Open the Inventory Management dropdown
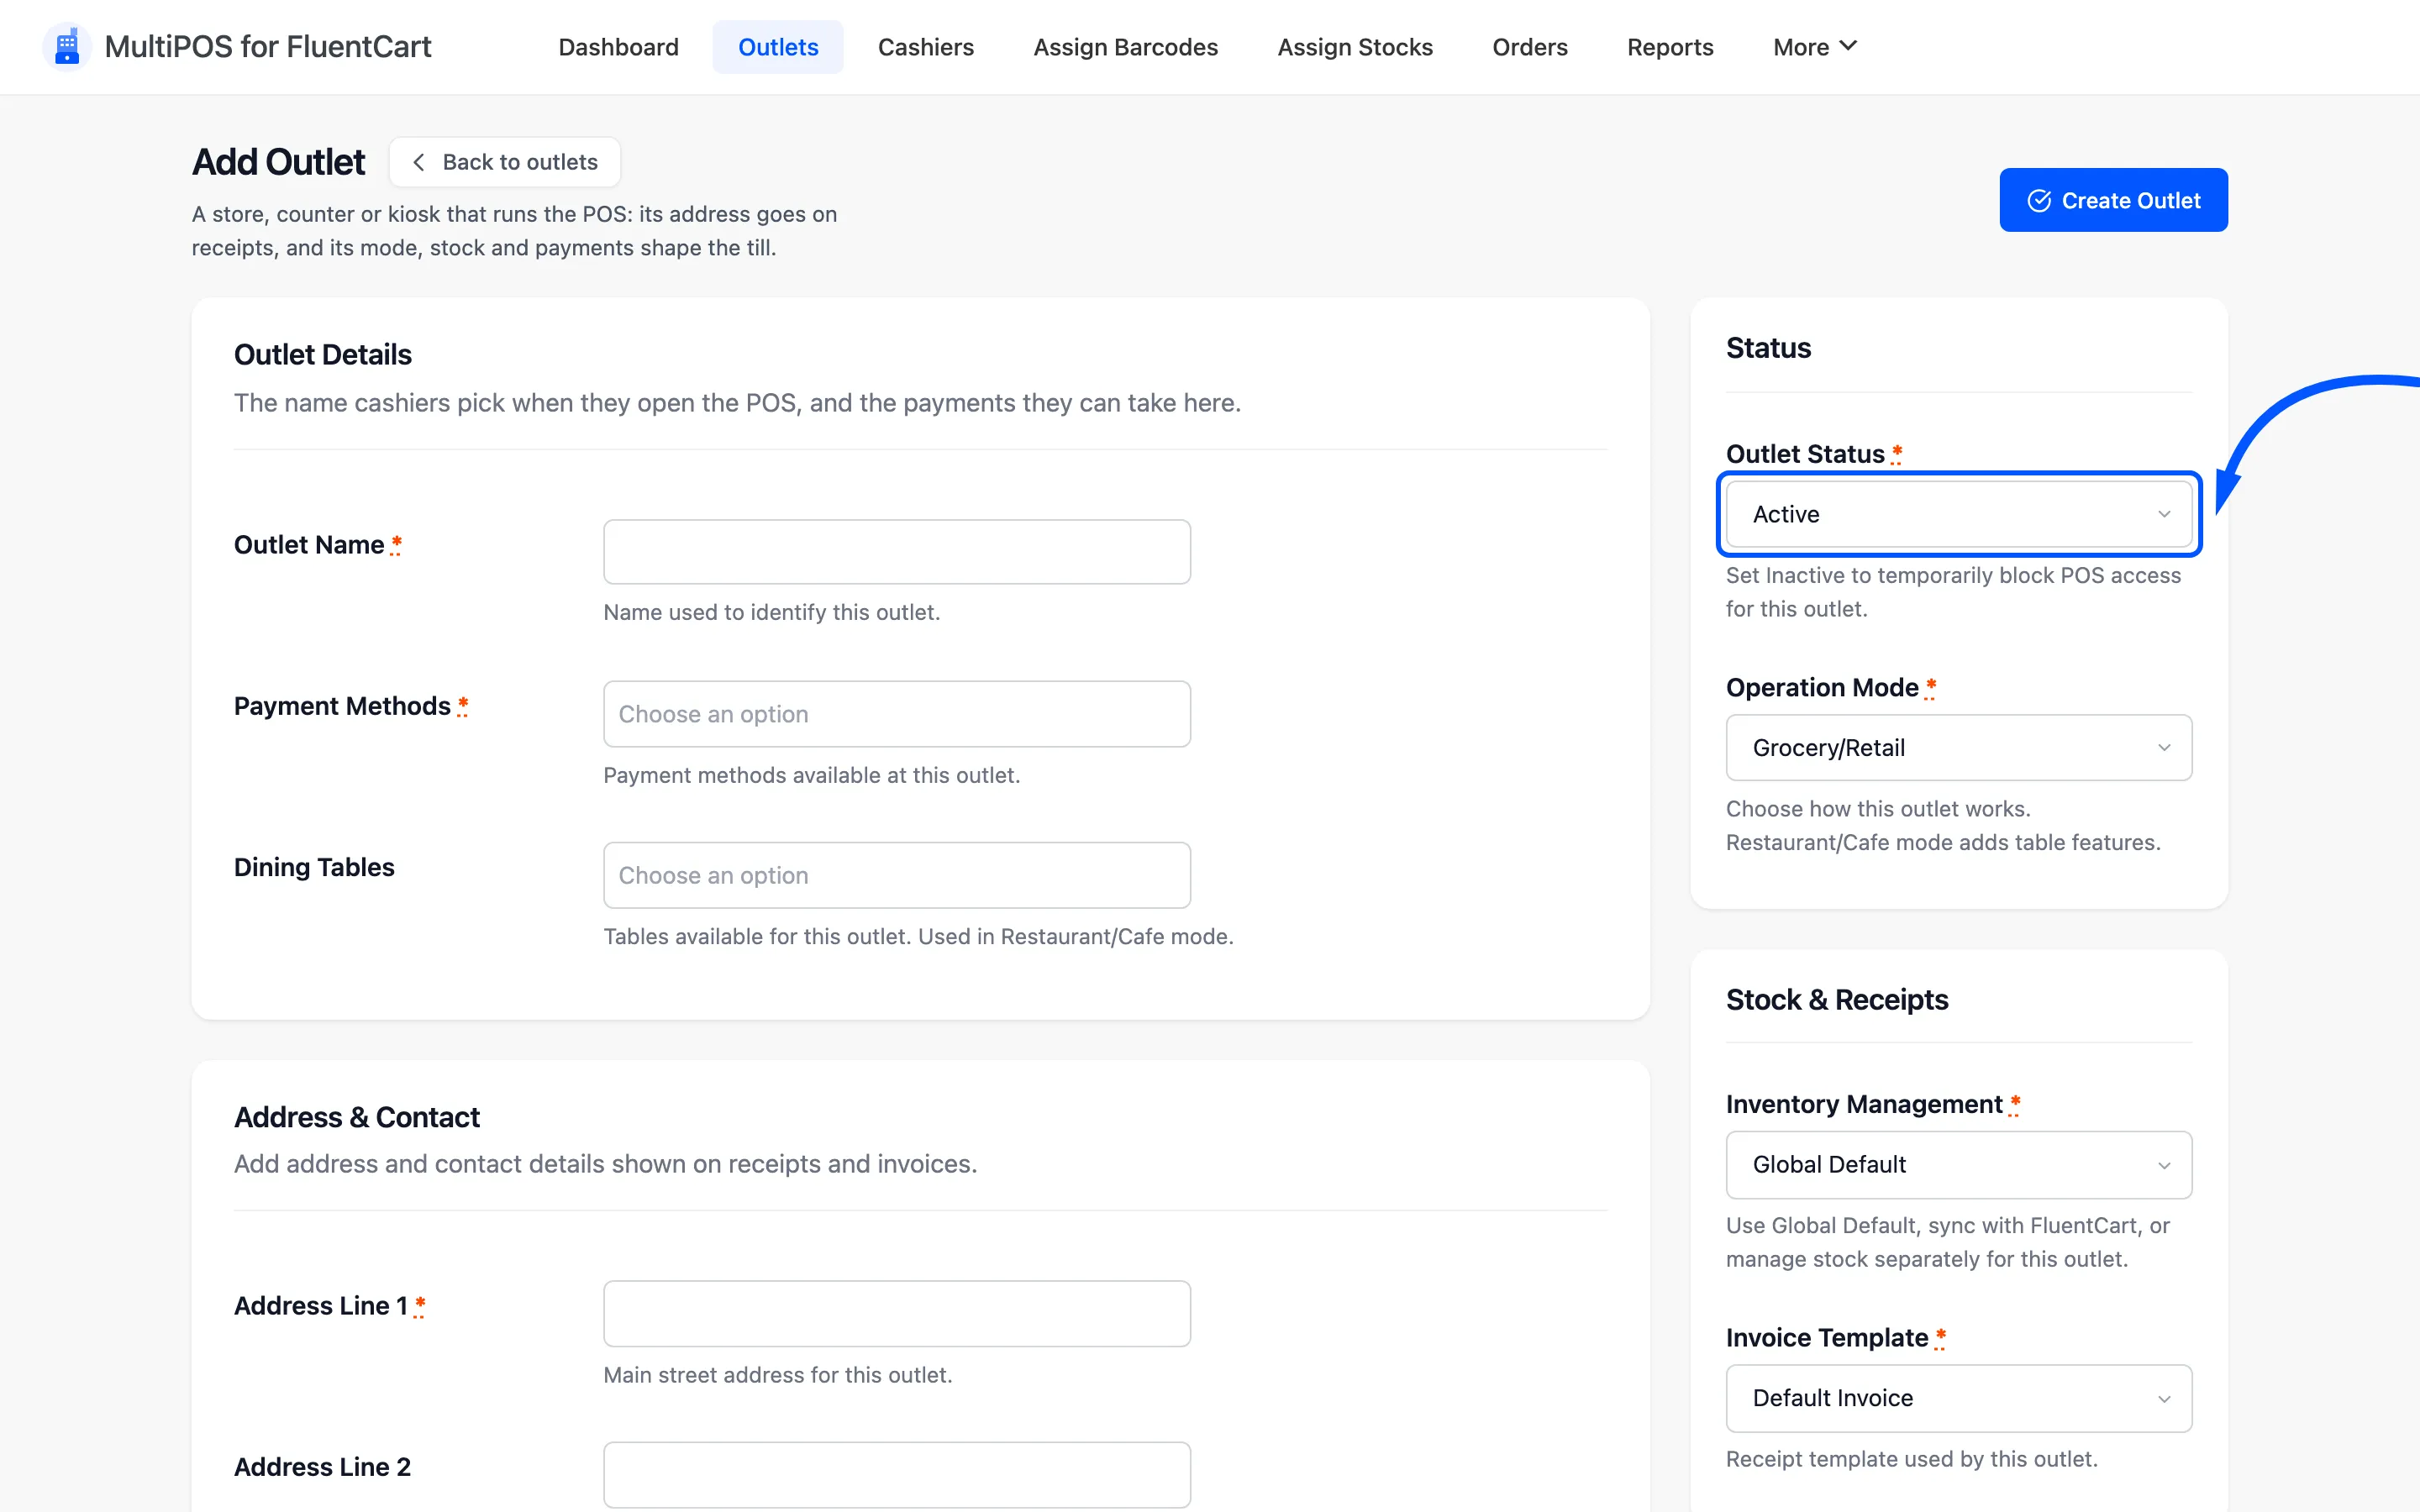2420x1512 pixels. [1958, 1164]
